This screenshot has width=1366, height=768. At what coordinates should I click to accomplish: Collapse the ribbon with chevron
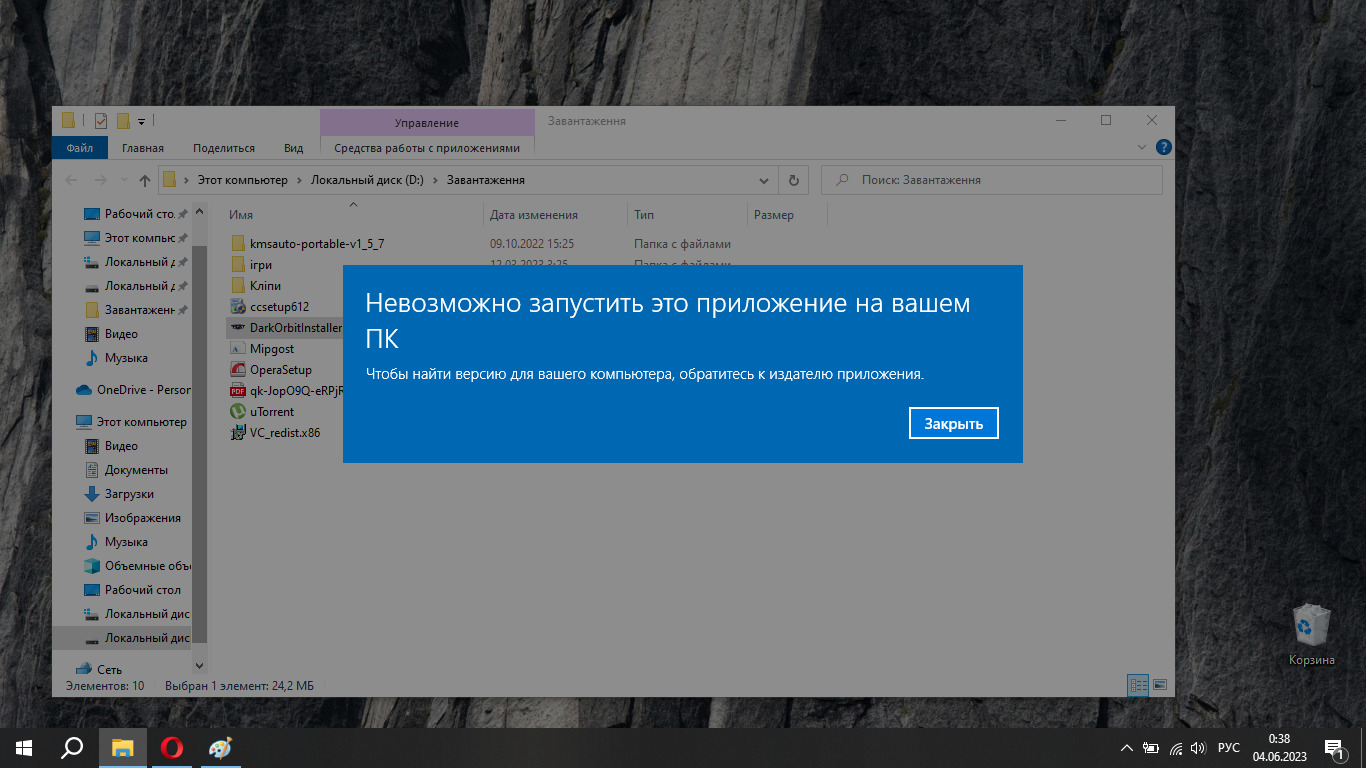[1143, 147]
